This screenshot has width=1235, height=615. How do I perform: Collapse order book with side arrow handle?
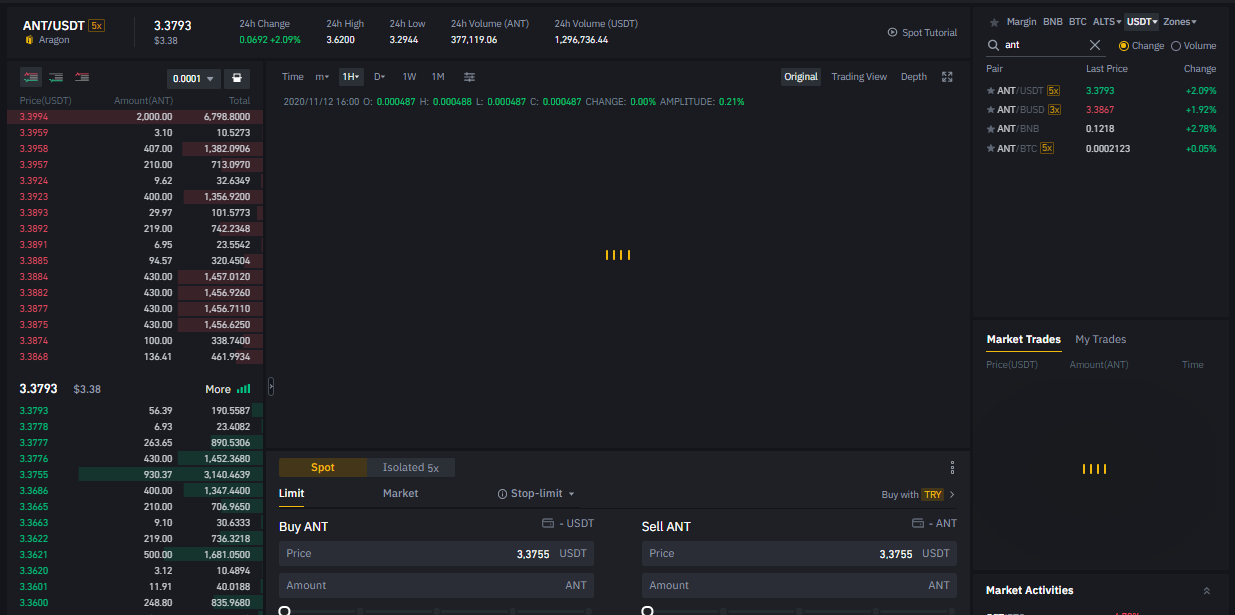[x=270, y=387]
